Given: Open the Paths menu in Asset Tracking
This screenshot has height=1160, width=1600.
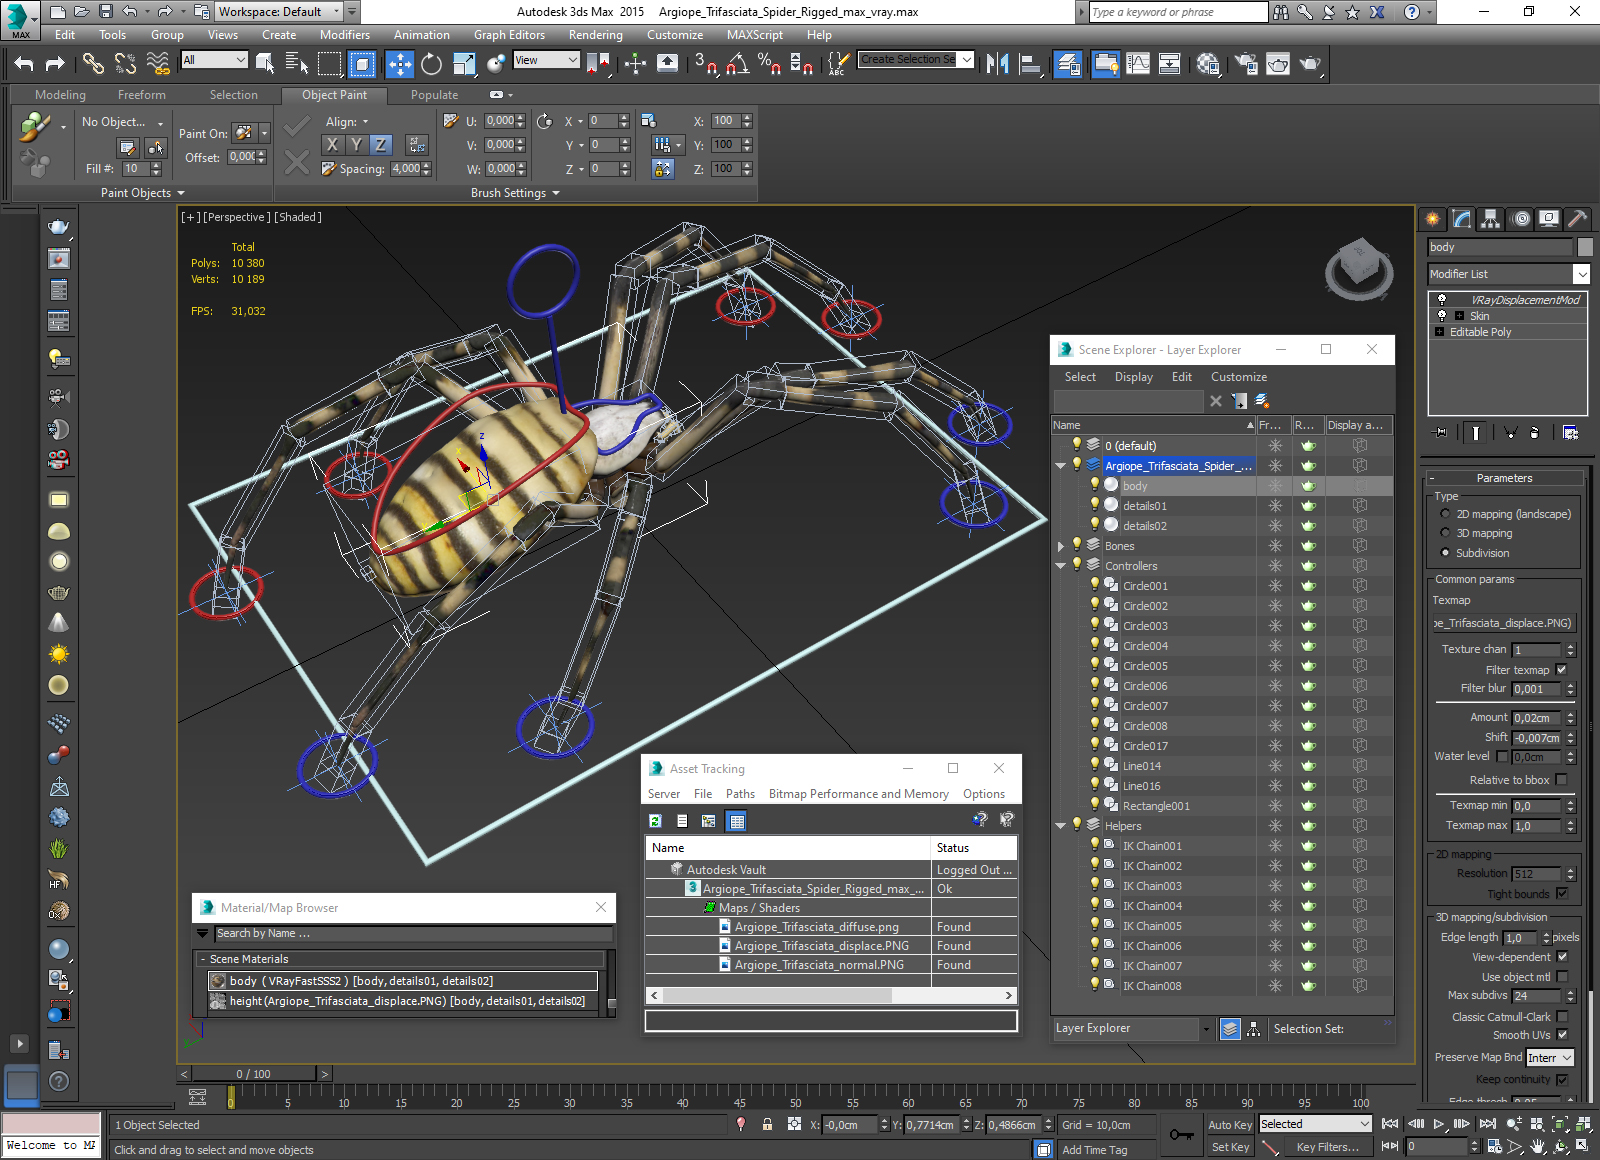Looking at the screenshot, I should click(x=741, y=794).
